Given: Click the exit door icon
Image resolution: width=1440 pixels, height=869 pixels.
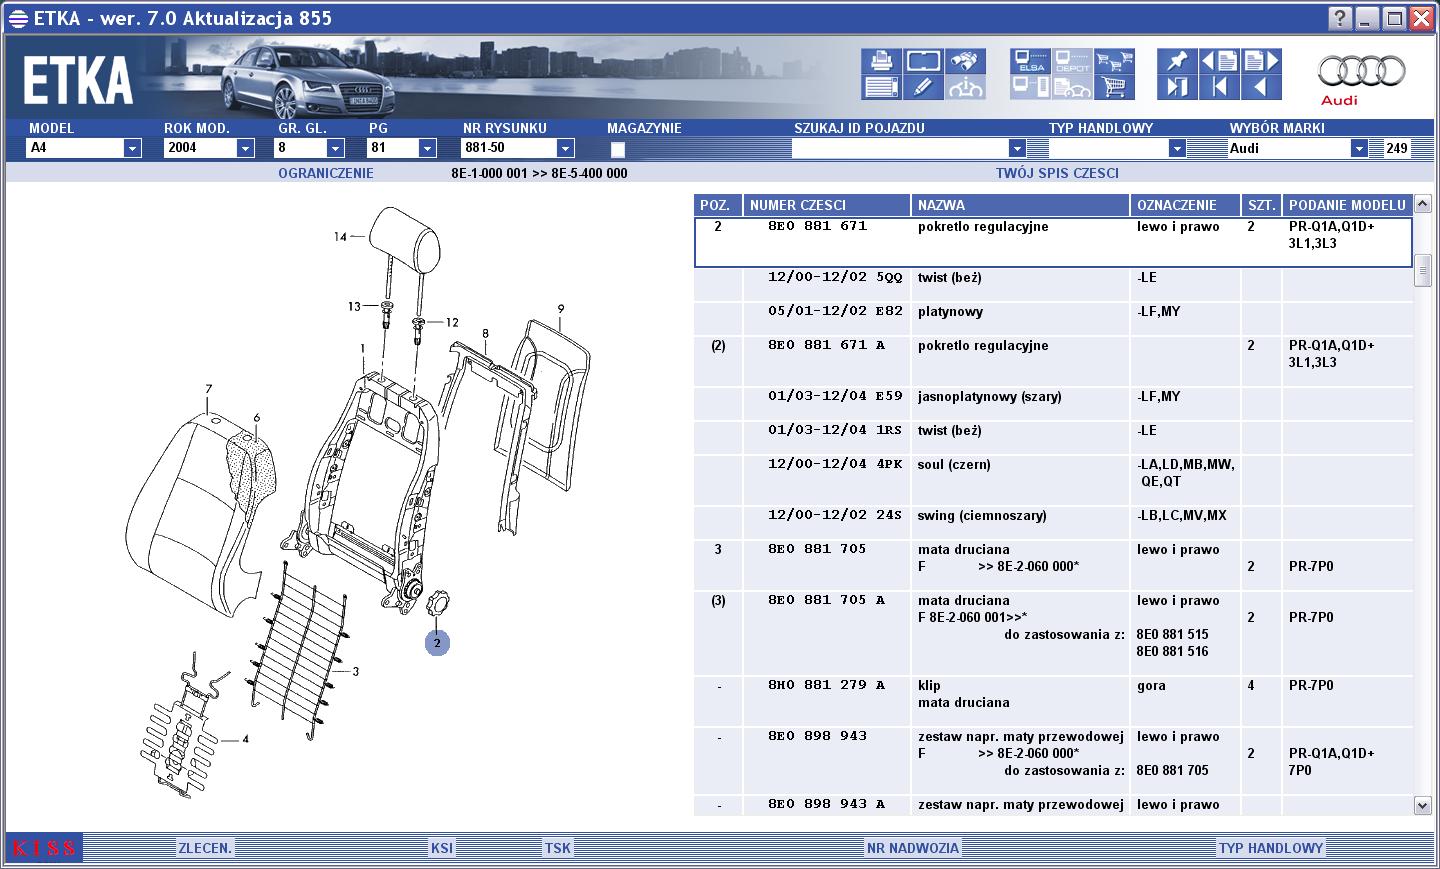Looking at the screenshot, I should click(x=1177, y=87).
